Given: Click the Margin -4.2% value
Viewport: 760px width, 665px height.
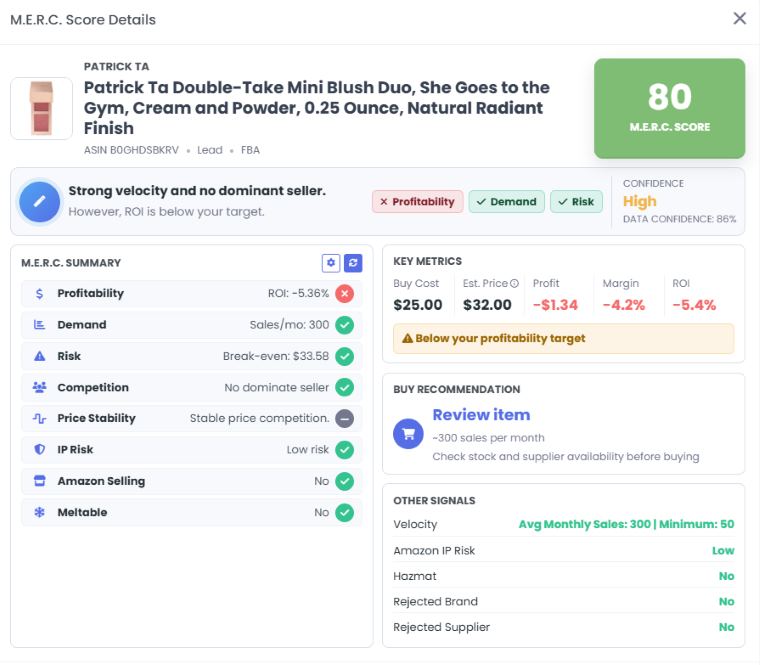Looking at the screenshot, I should 623,305.
